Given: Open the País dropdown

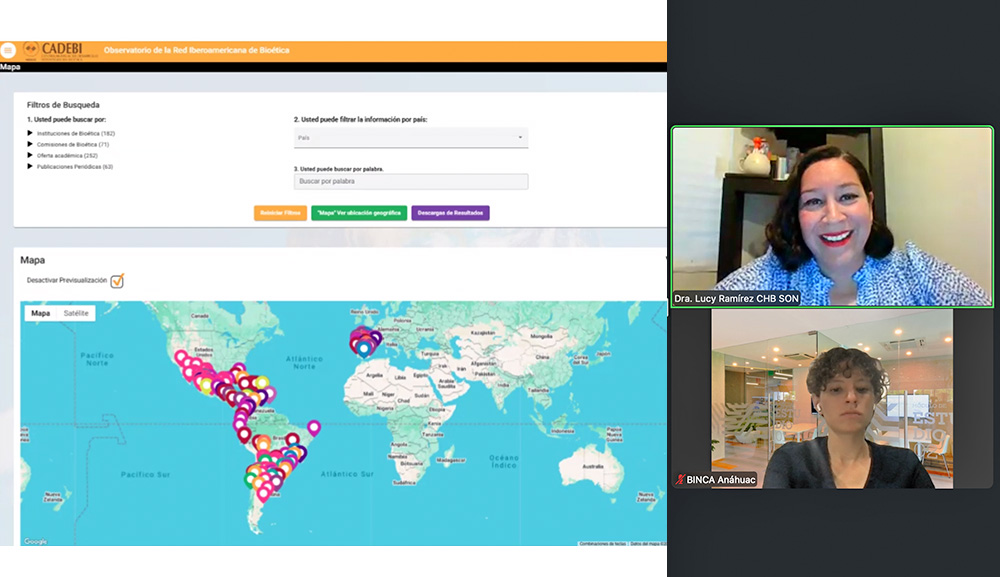Looking at the screenshot, I should pyautogui.click(x=410, y=137).
